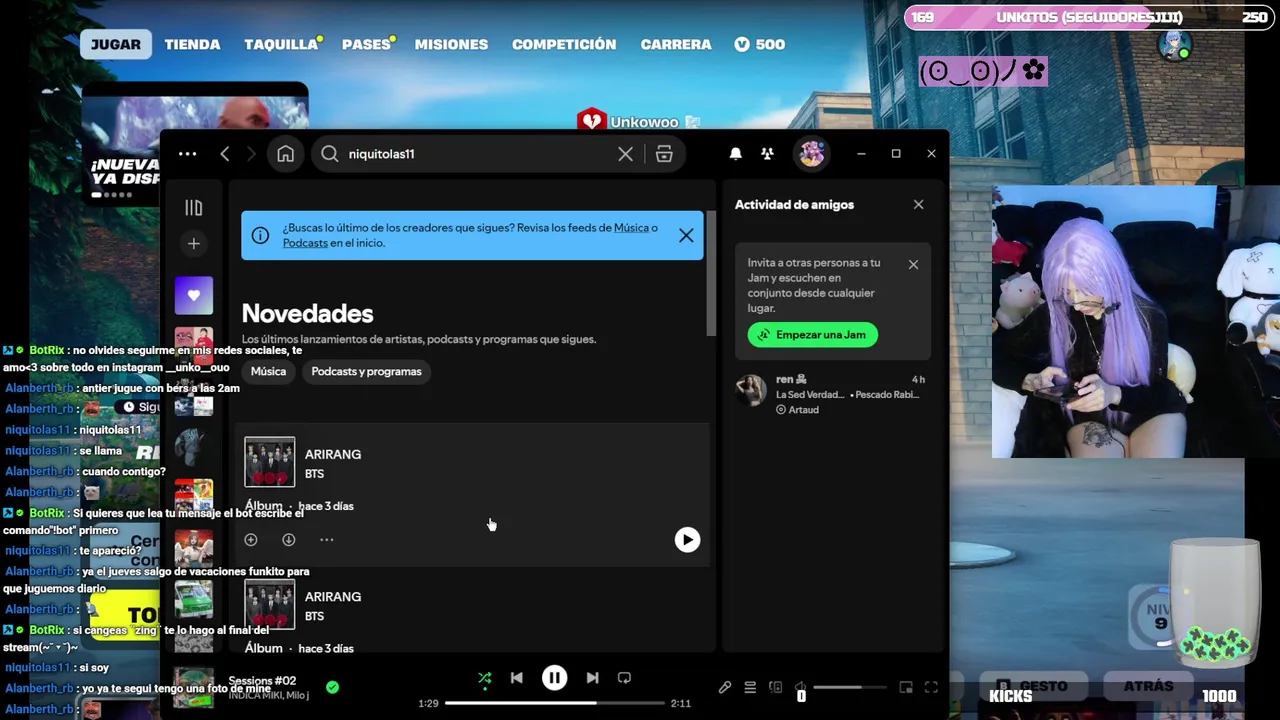Select COMPETICIÓN tab in Fortnite
The height and width of the screenshot is (720, 1280).
click(564, 44)
